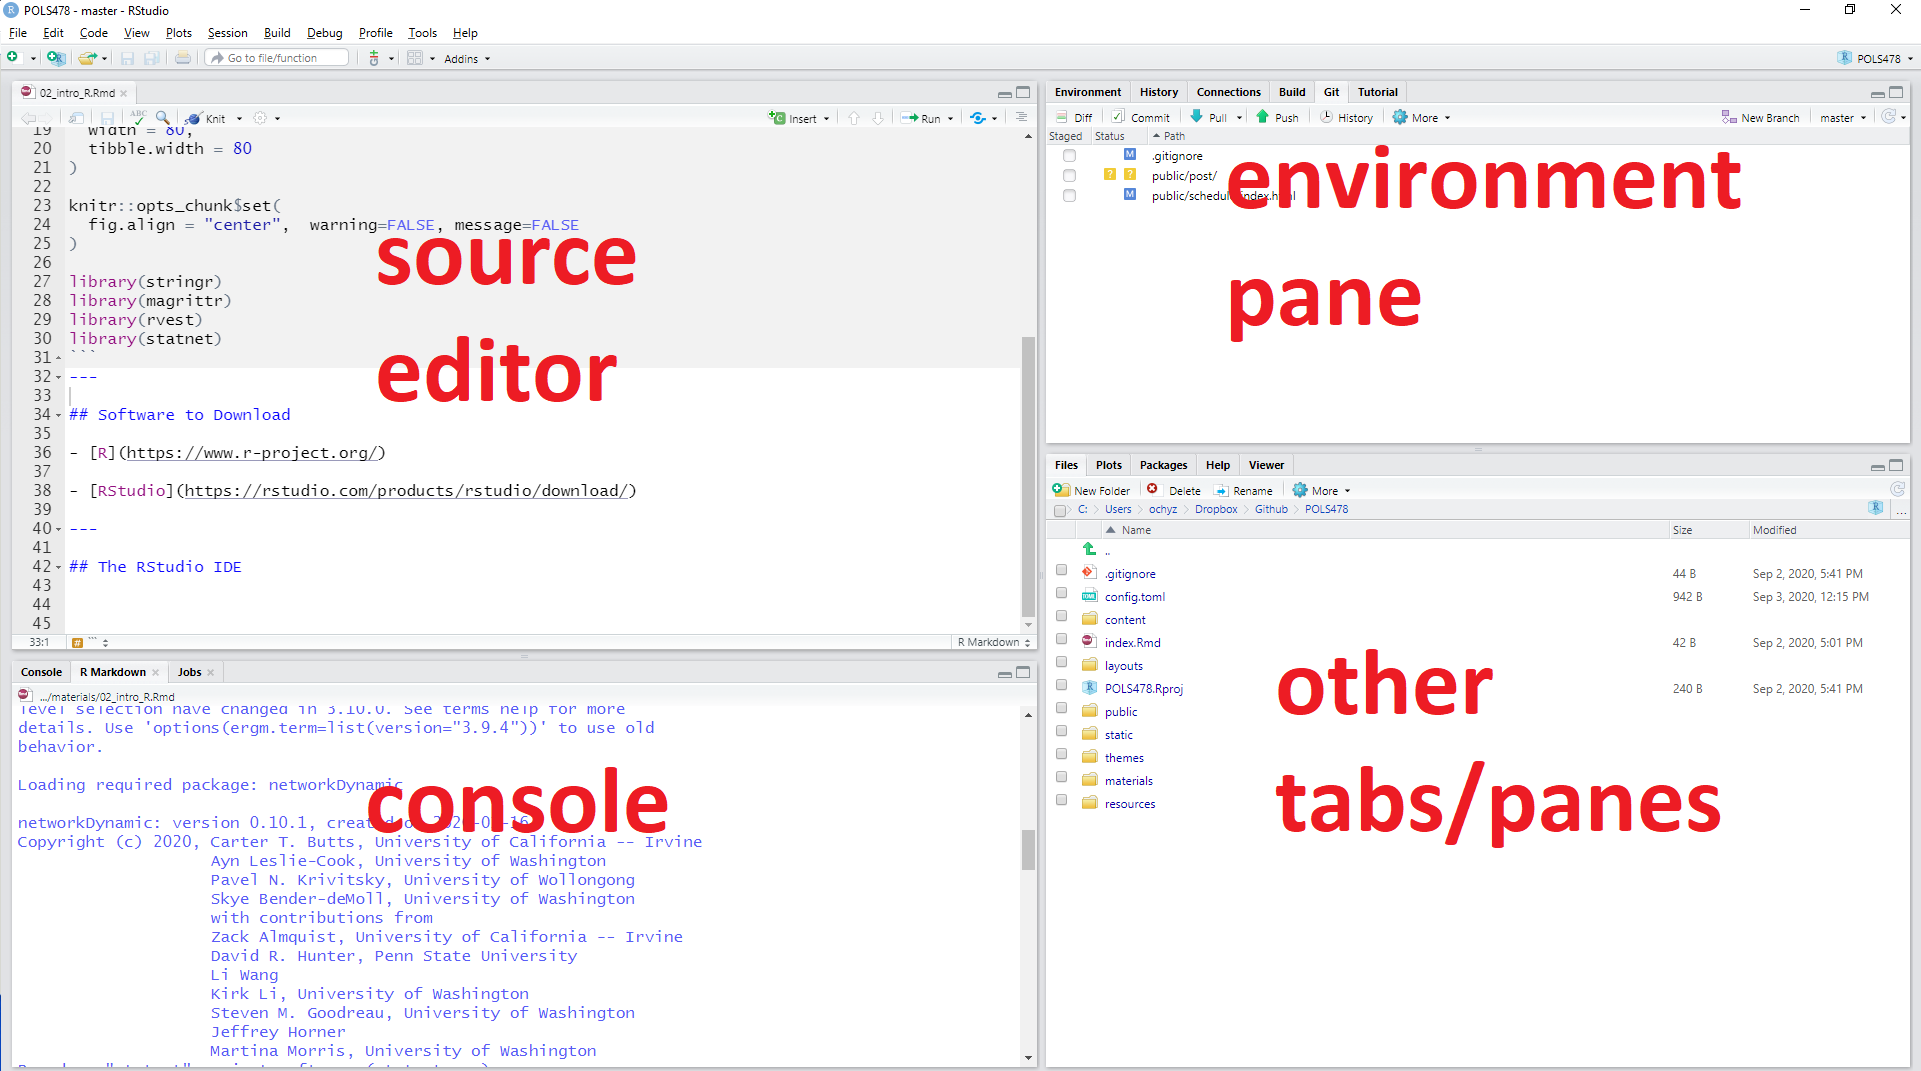Click the source editor vertical scrollbar
Viewport: 1921px width, 1071px height.
[x=1028, y=476]
